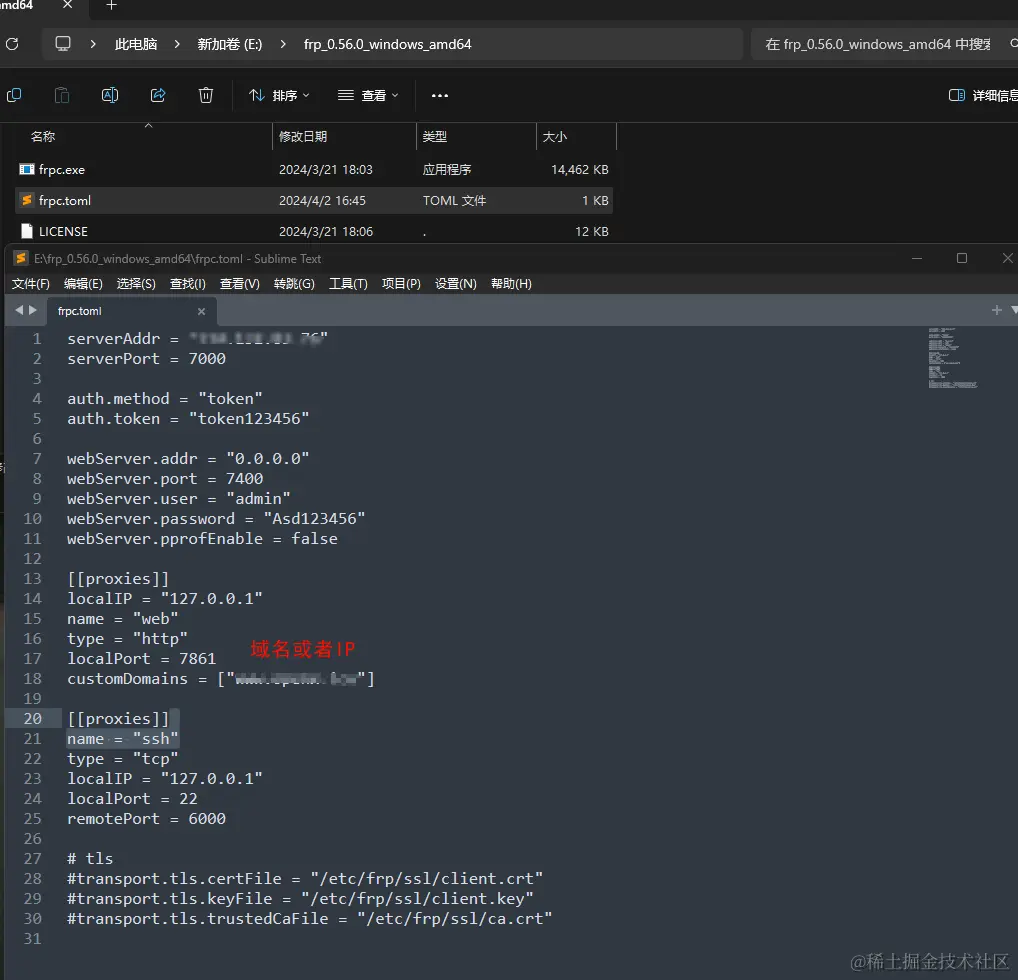Click the remotePort = 6000 line

point(147,819)
